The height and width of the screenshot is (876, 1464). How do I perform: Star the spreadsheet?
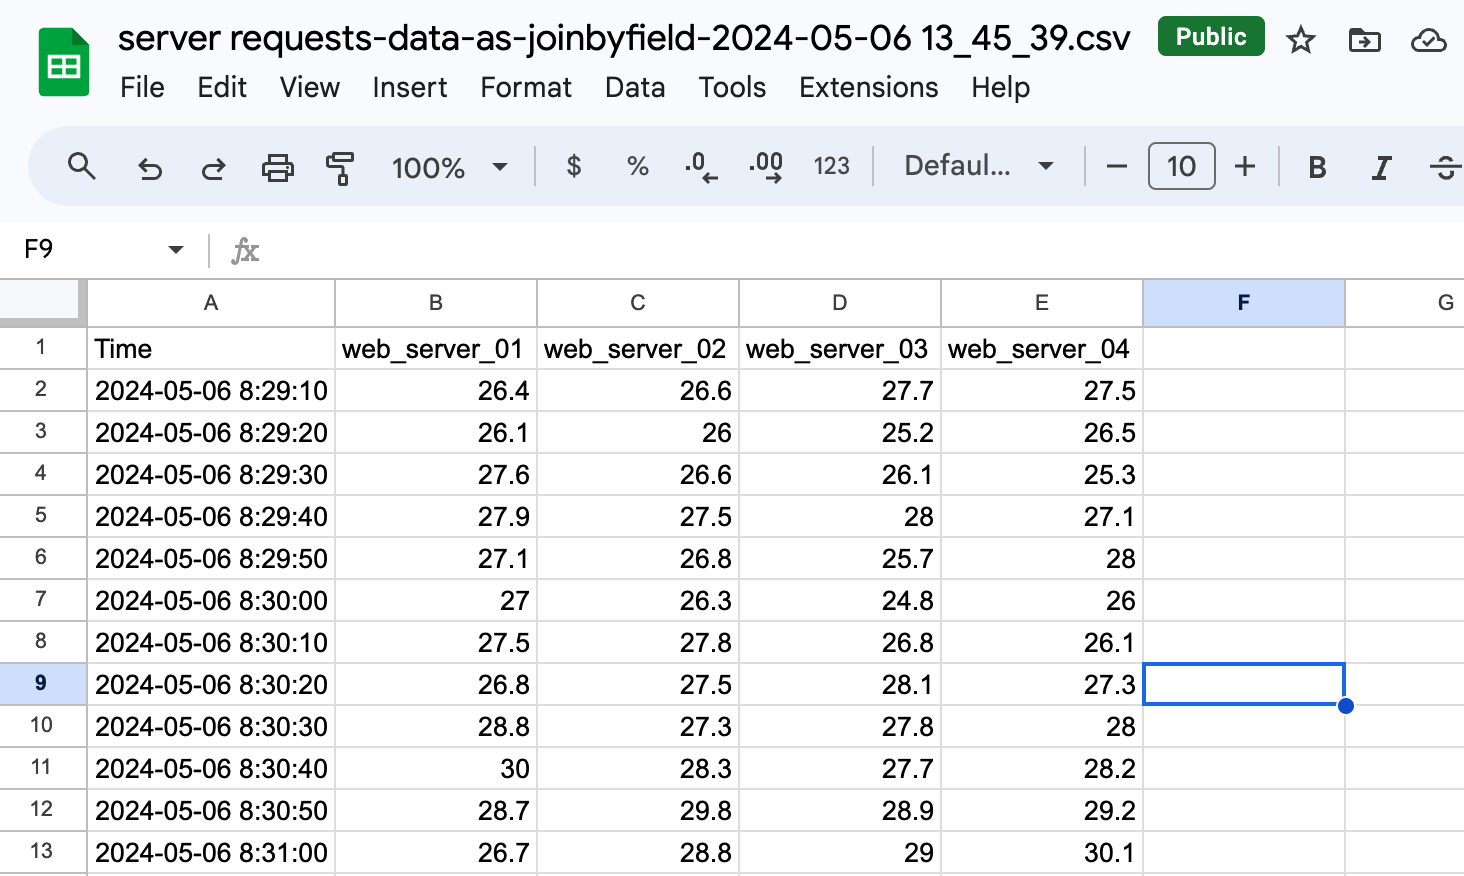pos(1300,40)
